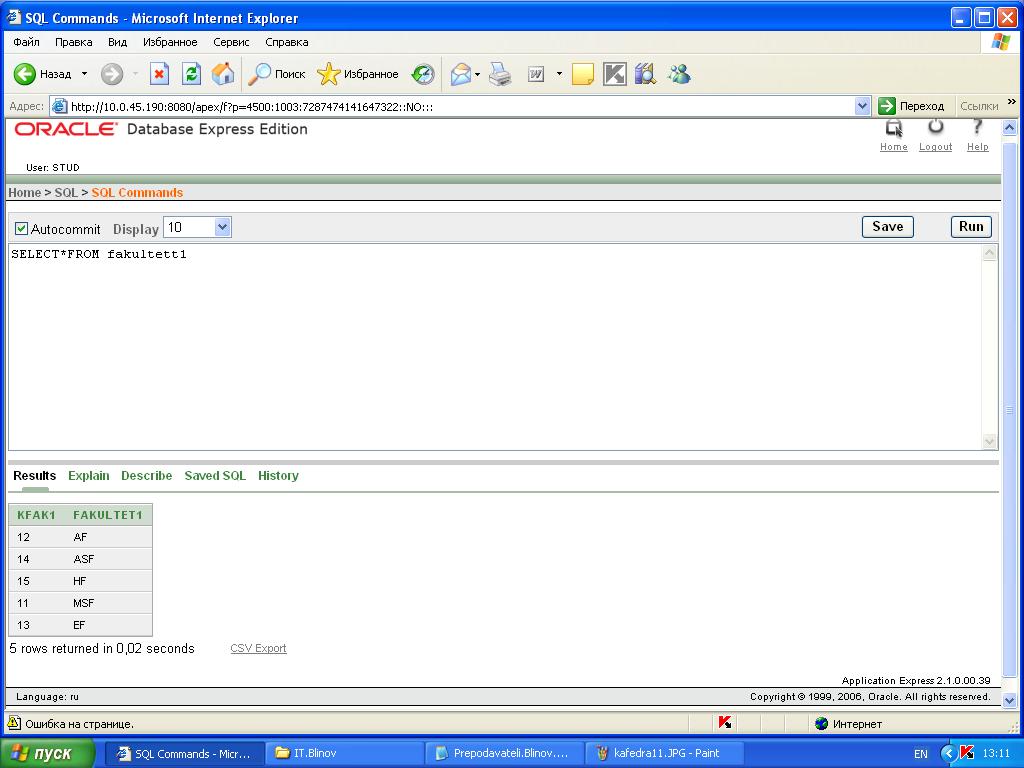Image resolution: width=1024 pixels, height=768 pixels.
Task: Open the Word edit dropdown arrow
Action: 559,74
